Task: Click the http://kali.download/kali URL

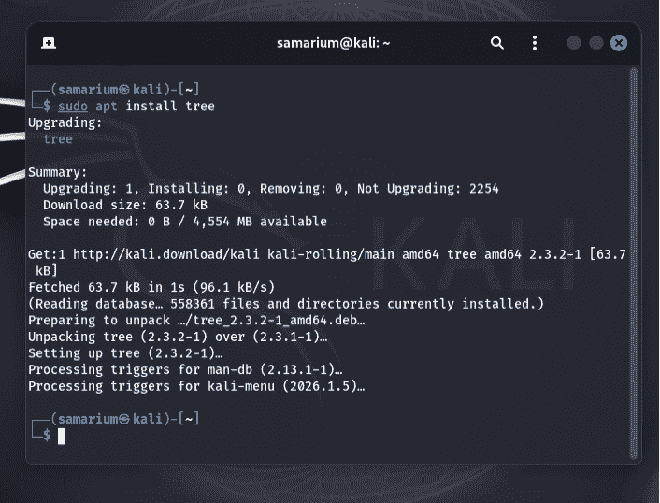Action: pyautogui.click(x=166, y=254)
